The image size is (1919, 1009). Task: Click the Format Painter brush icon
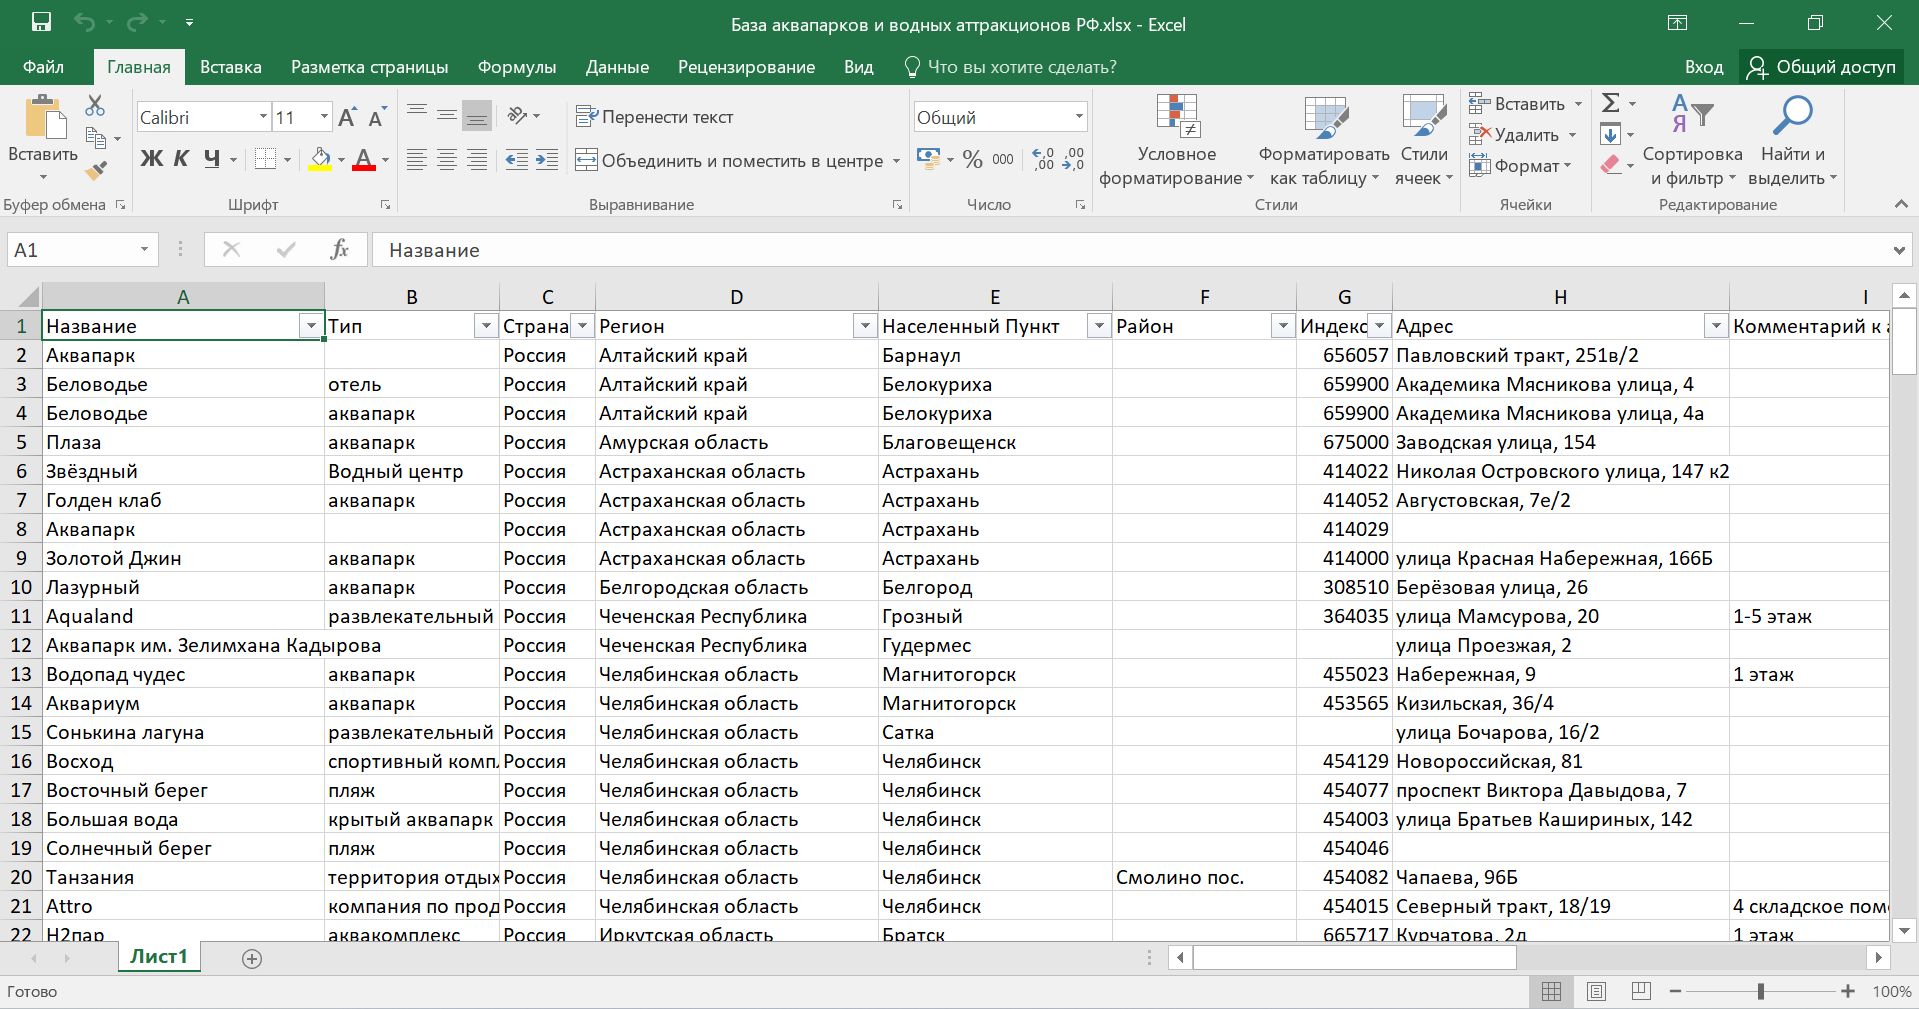pyautogui.click(x=96, y=172)
